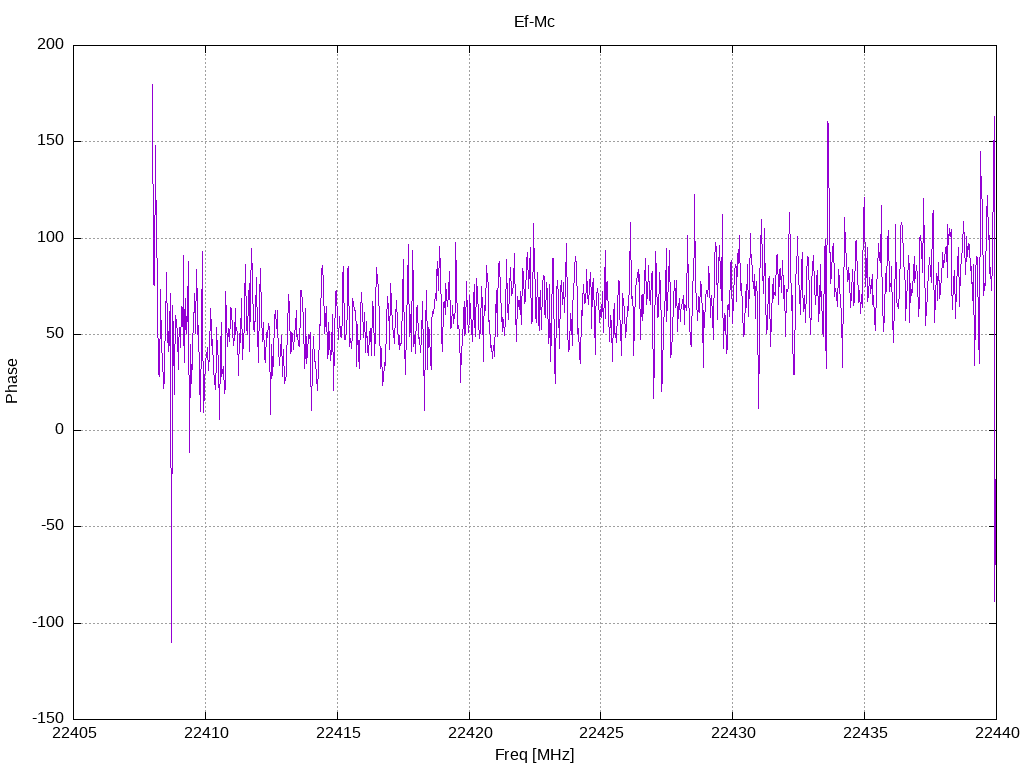The image size is (1024, 768).
Task: Click the x-axis tick label '22430'
Action: 733,733
